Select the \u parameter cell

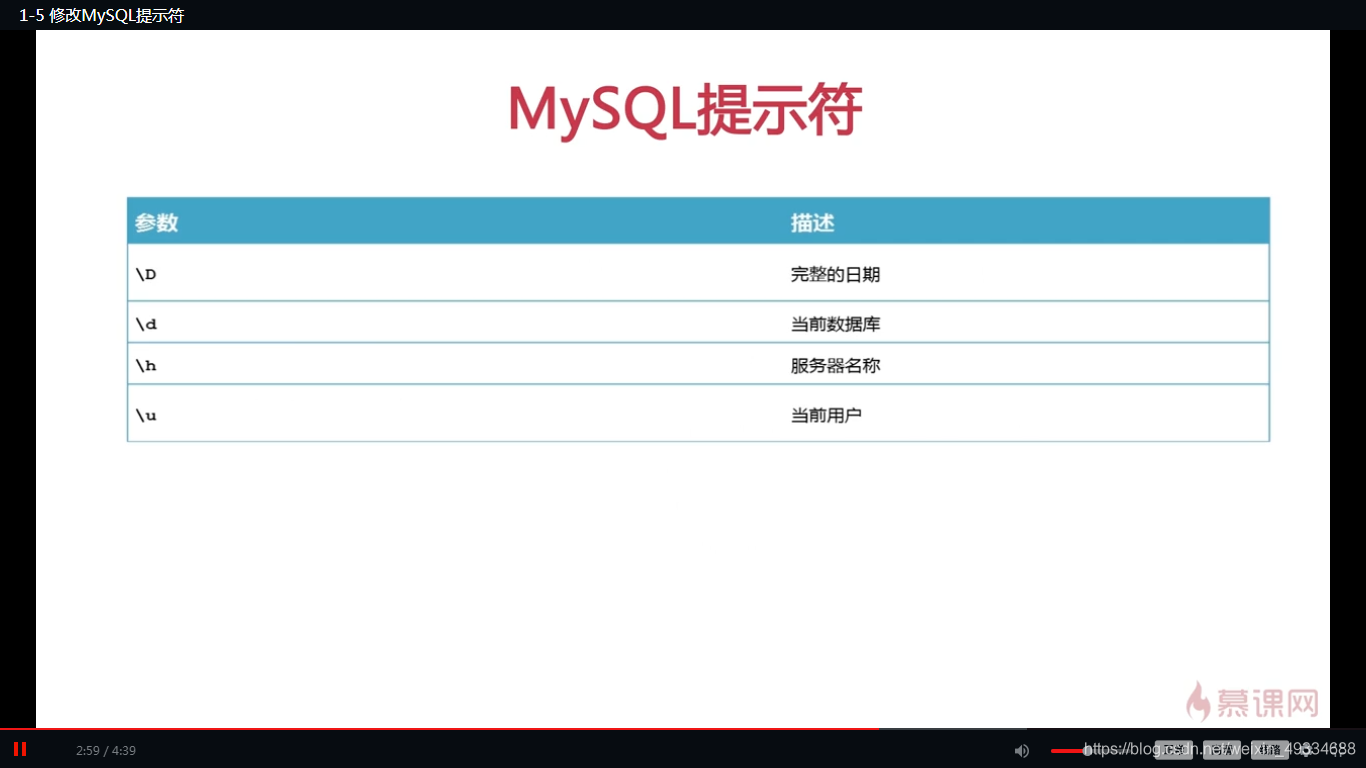146,415
